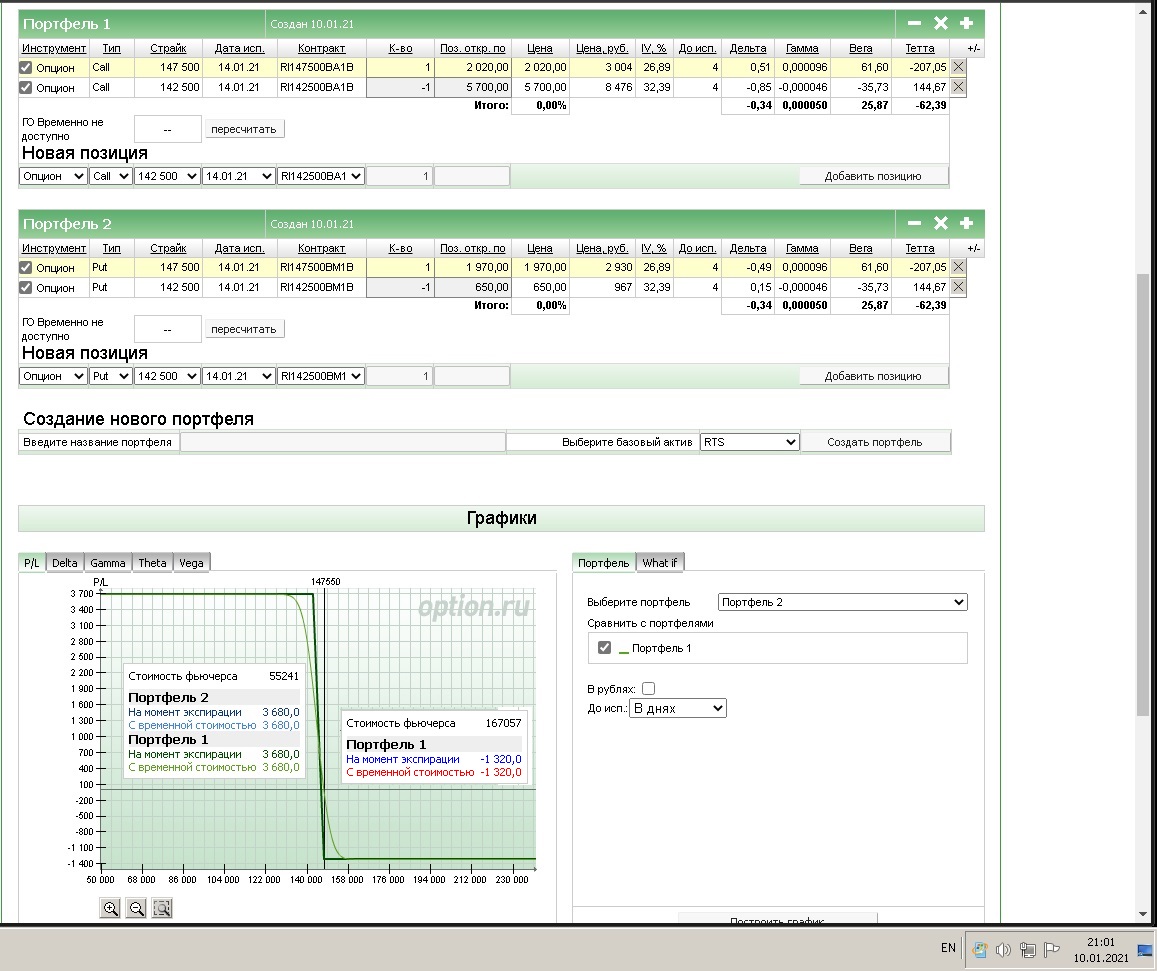The width and height of the screenshot is (1157, 971).
Task: Uncheck compare with Портфель 1
Action: (x=604, y=648)
